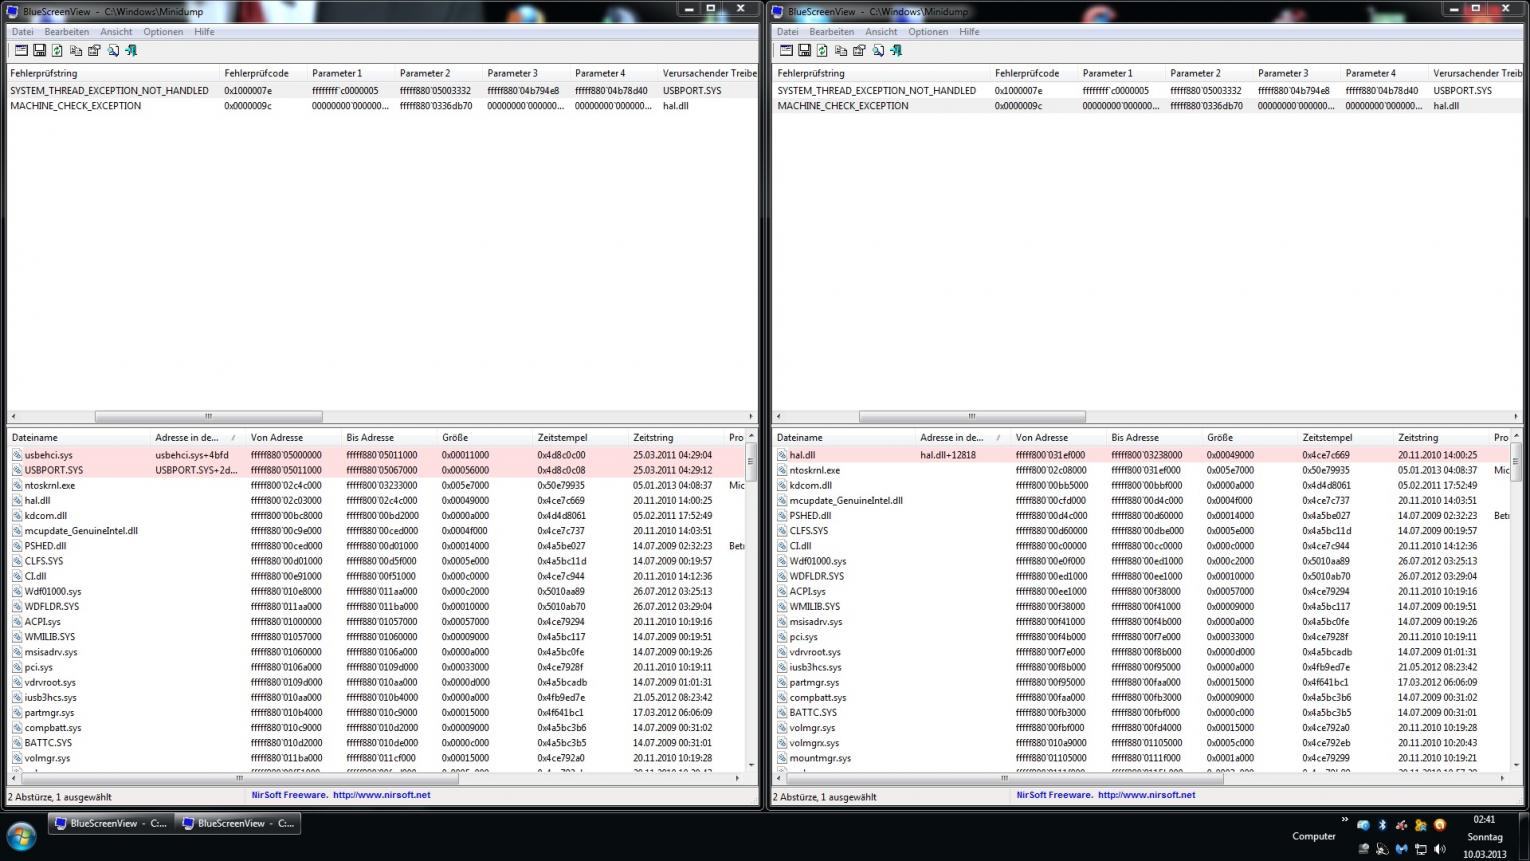Click Find icon in left window toolbar
The height and width of the screenshot is (861, 1530).
113,50
